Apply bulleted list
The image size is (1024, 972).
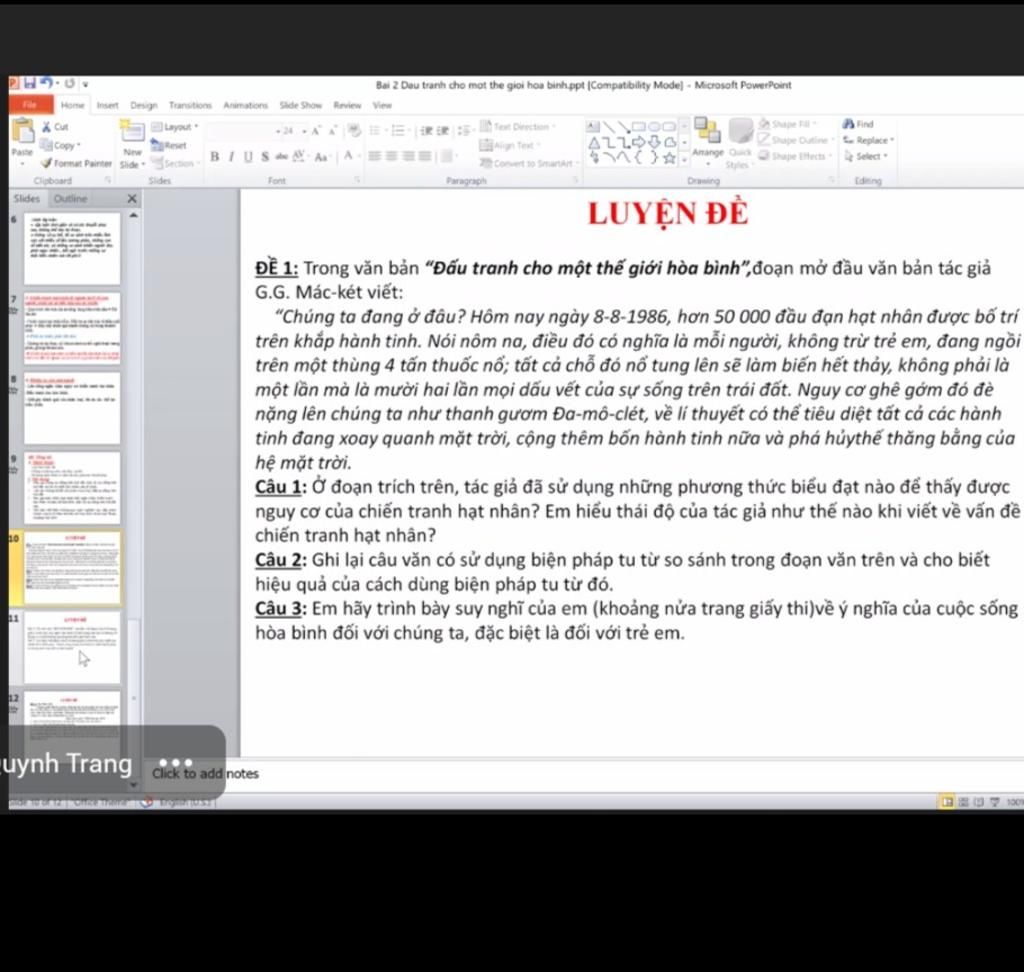click(376, 131)
